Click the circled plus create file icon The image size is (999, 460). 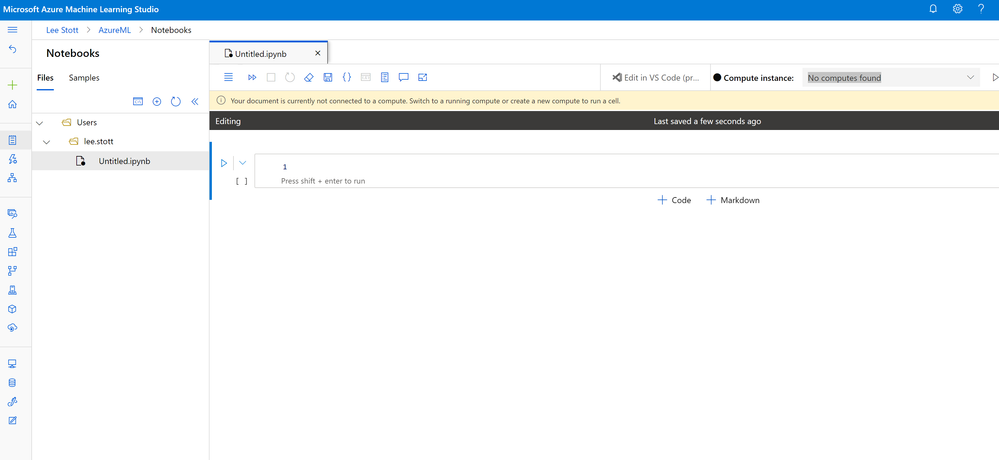pyautogui.click(x=157, y=101)
